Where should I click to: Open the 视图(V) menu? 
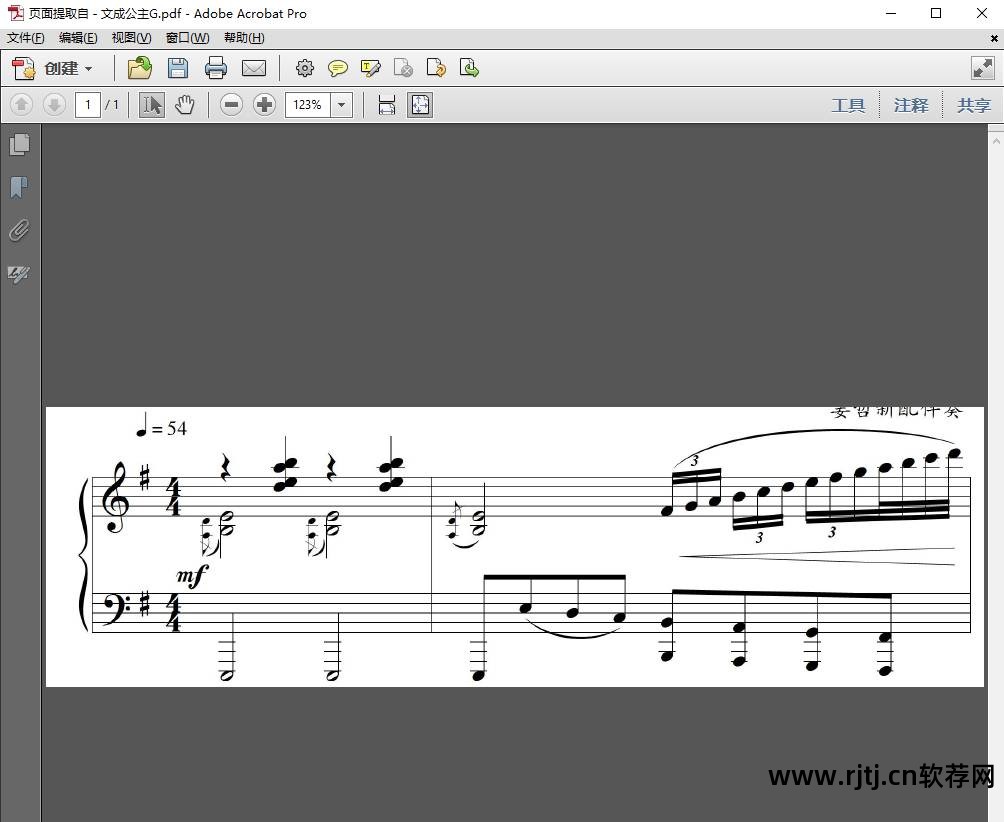[x=131, y=38]
